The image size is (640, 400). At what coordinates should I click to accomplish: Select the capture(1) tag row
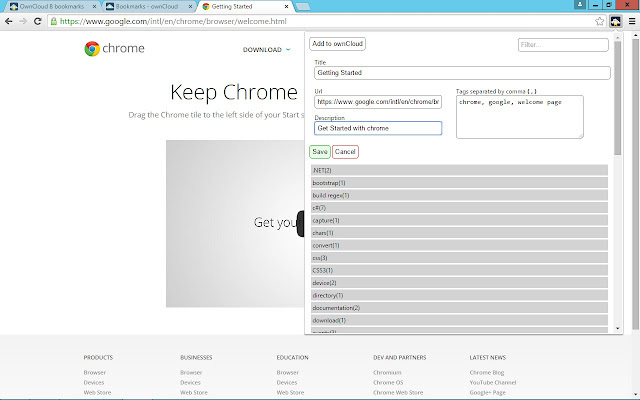[459, 220]
